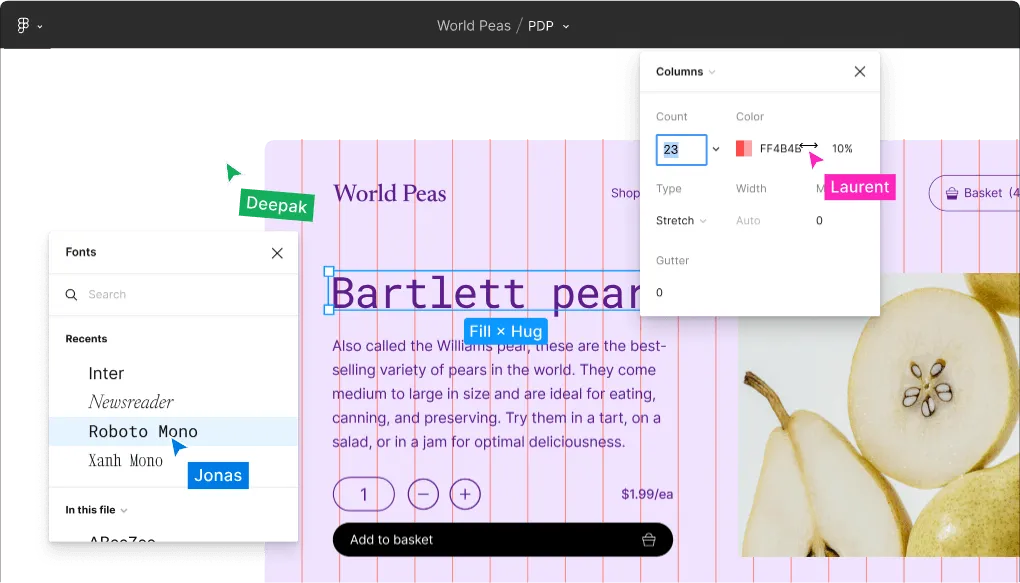Click the quantity field showing 1
The height and width of the screenshot is (583, 1020).
tap(364, 495)
